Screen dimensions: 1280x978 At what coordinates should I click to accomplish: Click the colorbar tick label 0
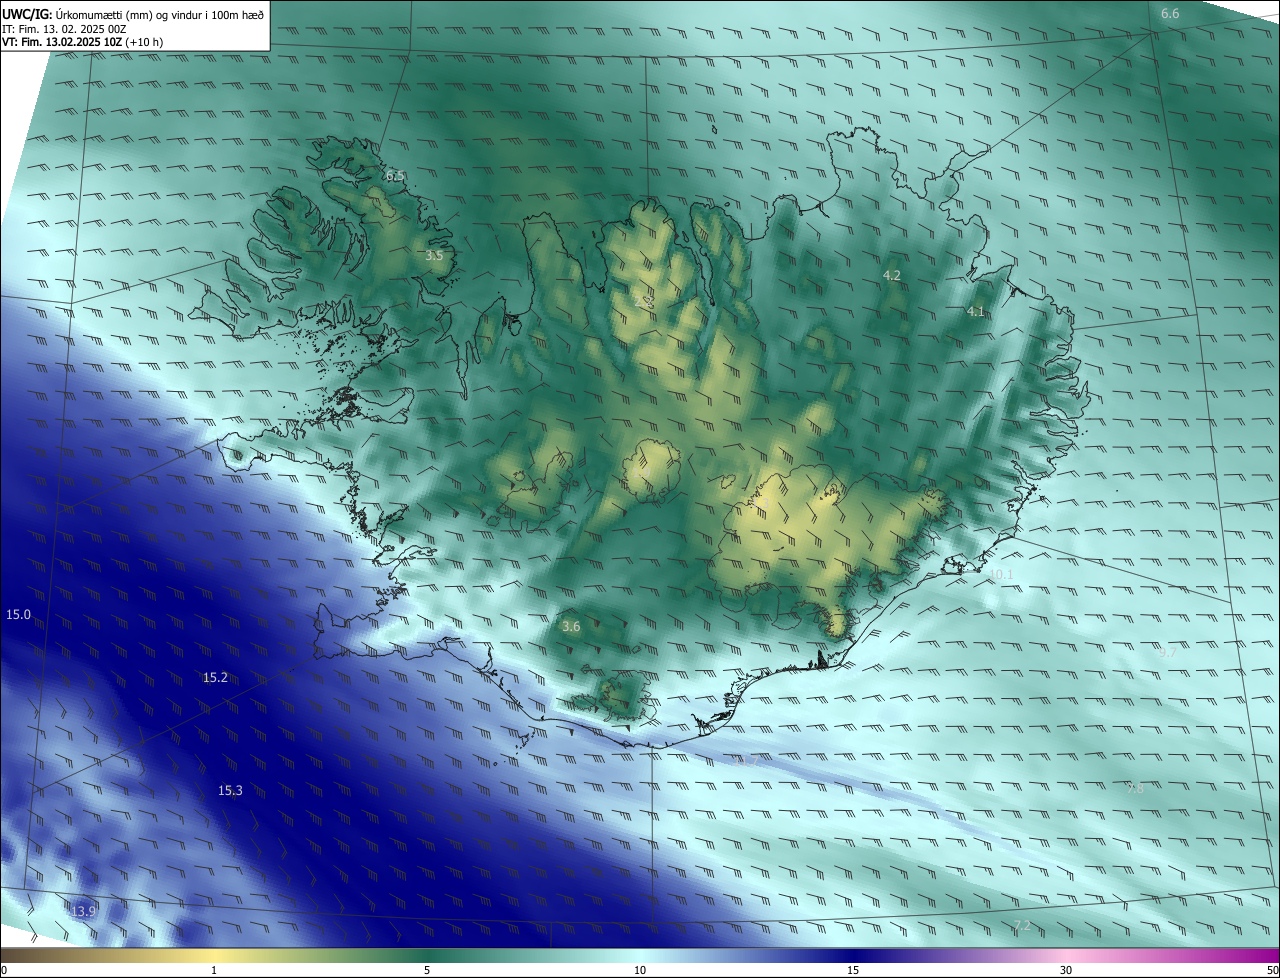tap(4, 970)
